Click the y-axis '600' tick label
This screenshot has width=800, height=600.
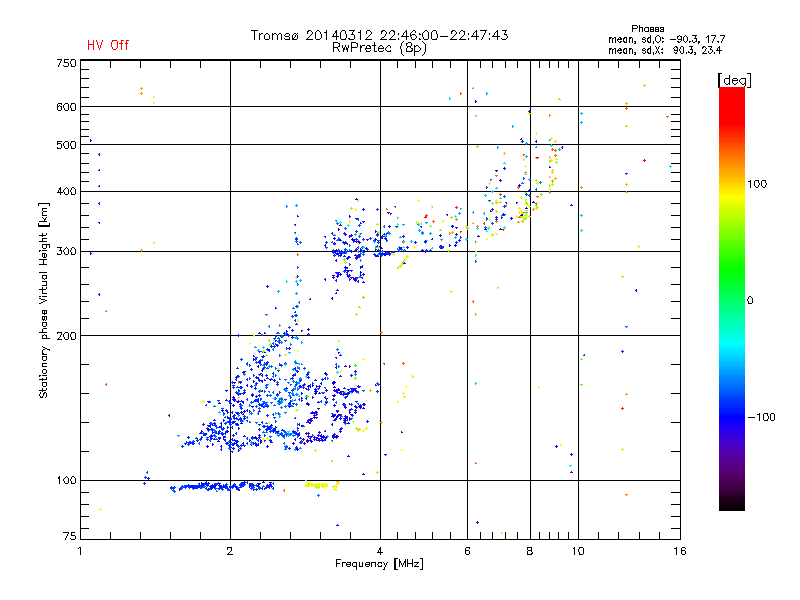[x=66, y=107]
